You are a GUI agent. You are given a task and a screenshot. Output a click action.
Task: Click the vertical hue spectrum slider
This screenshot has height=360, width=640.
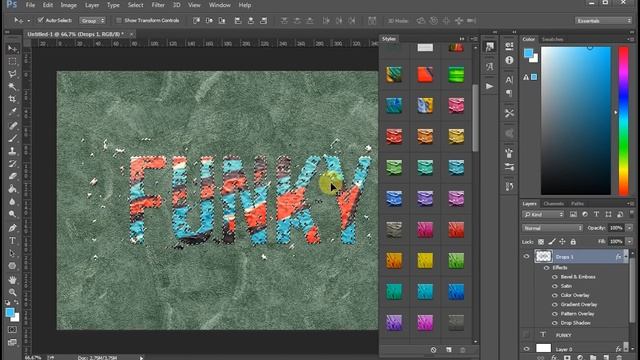click(623, 121)
